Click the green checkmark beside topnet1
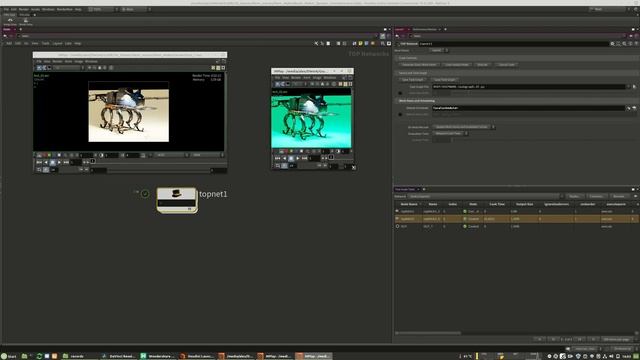 coord(145,194)
